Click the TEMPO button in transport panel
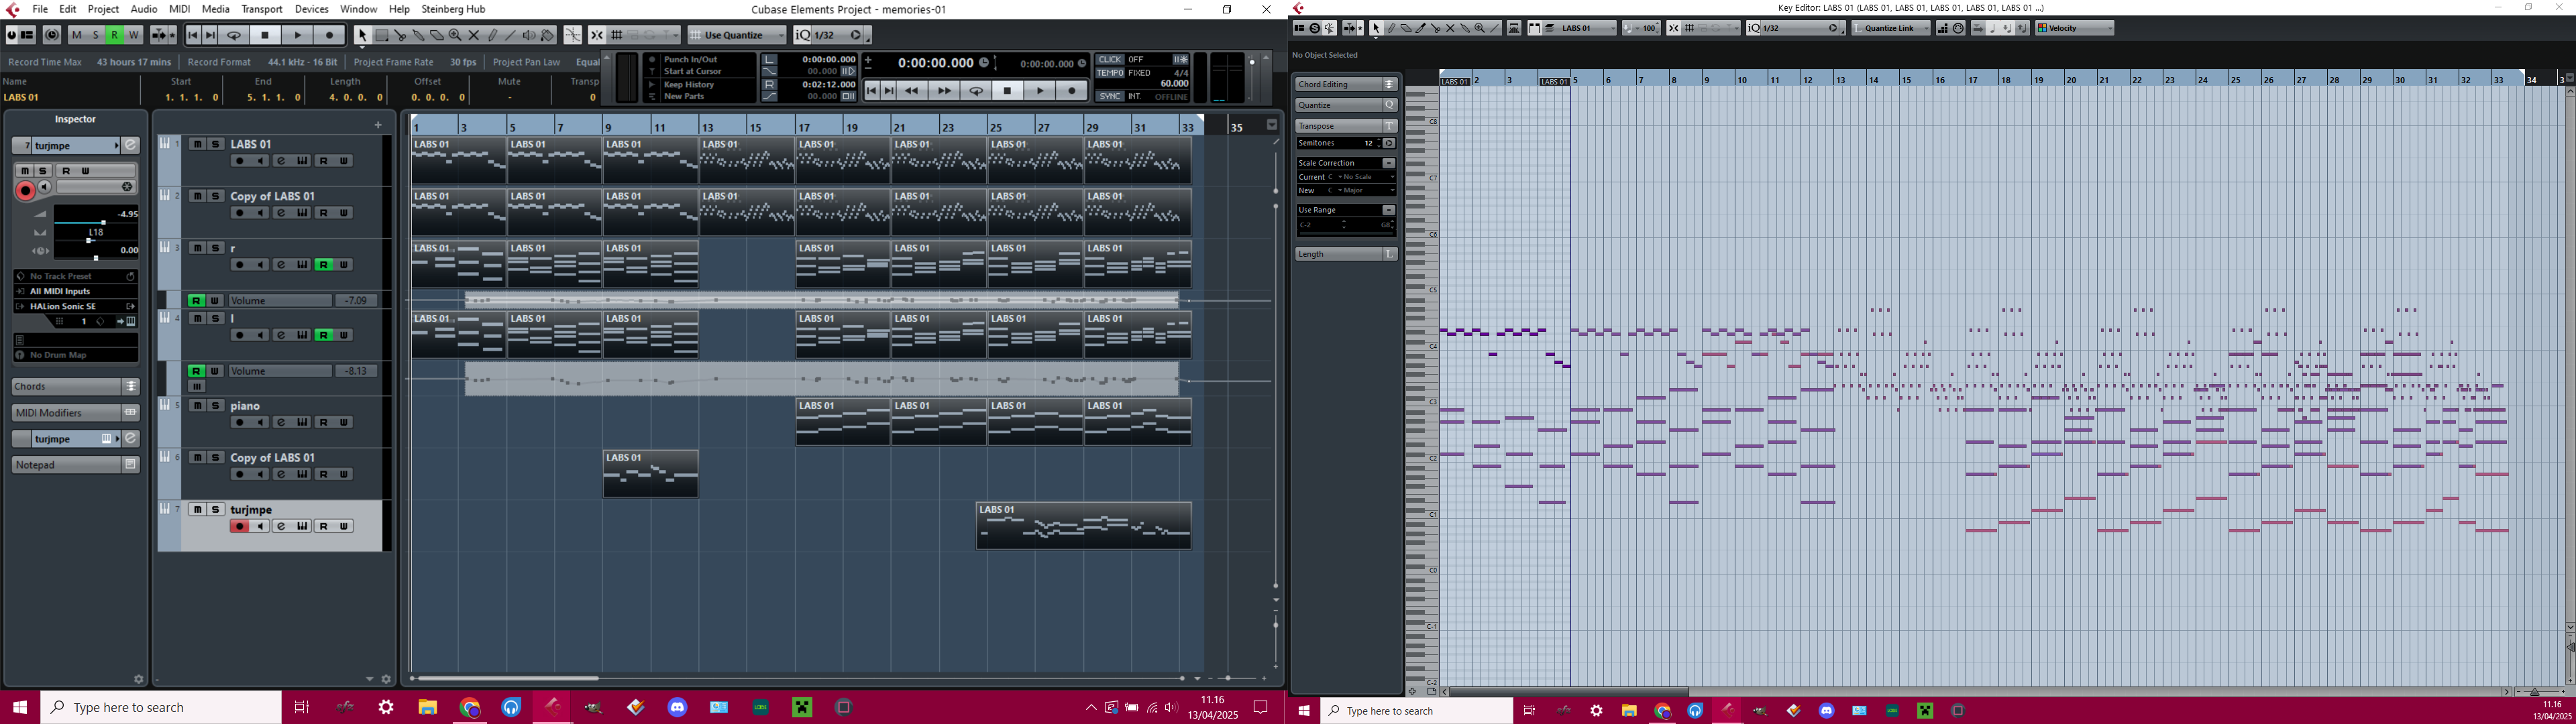Image resolution: width=2576 pixels, height=724 pixels. 1110,73
